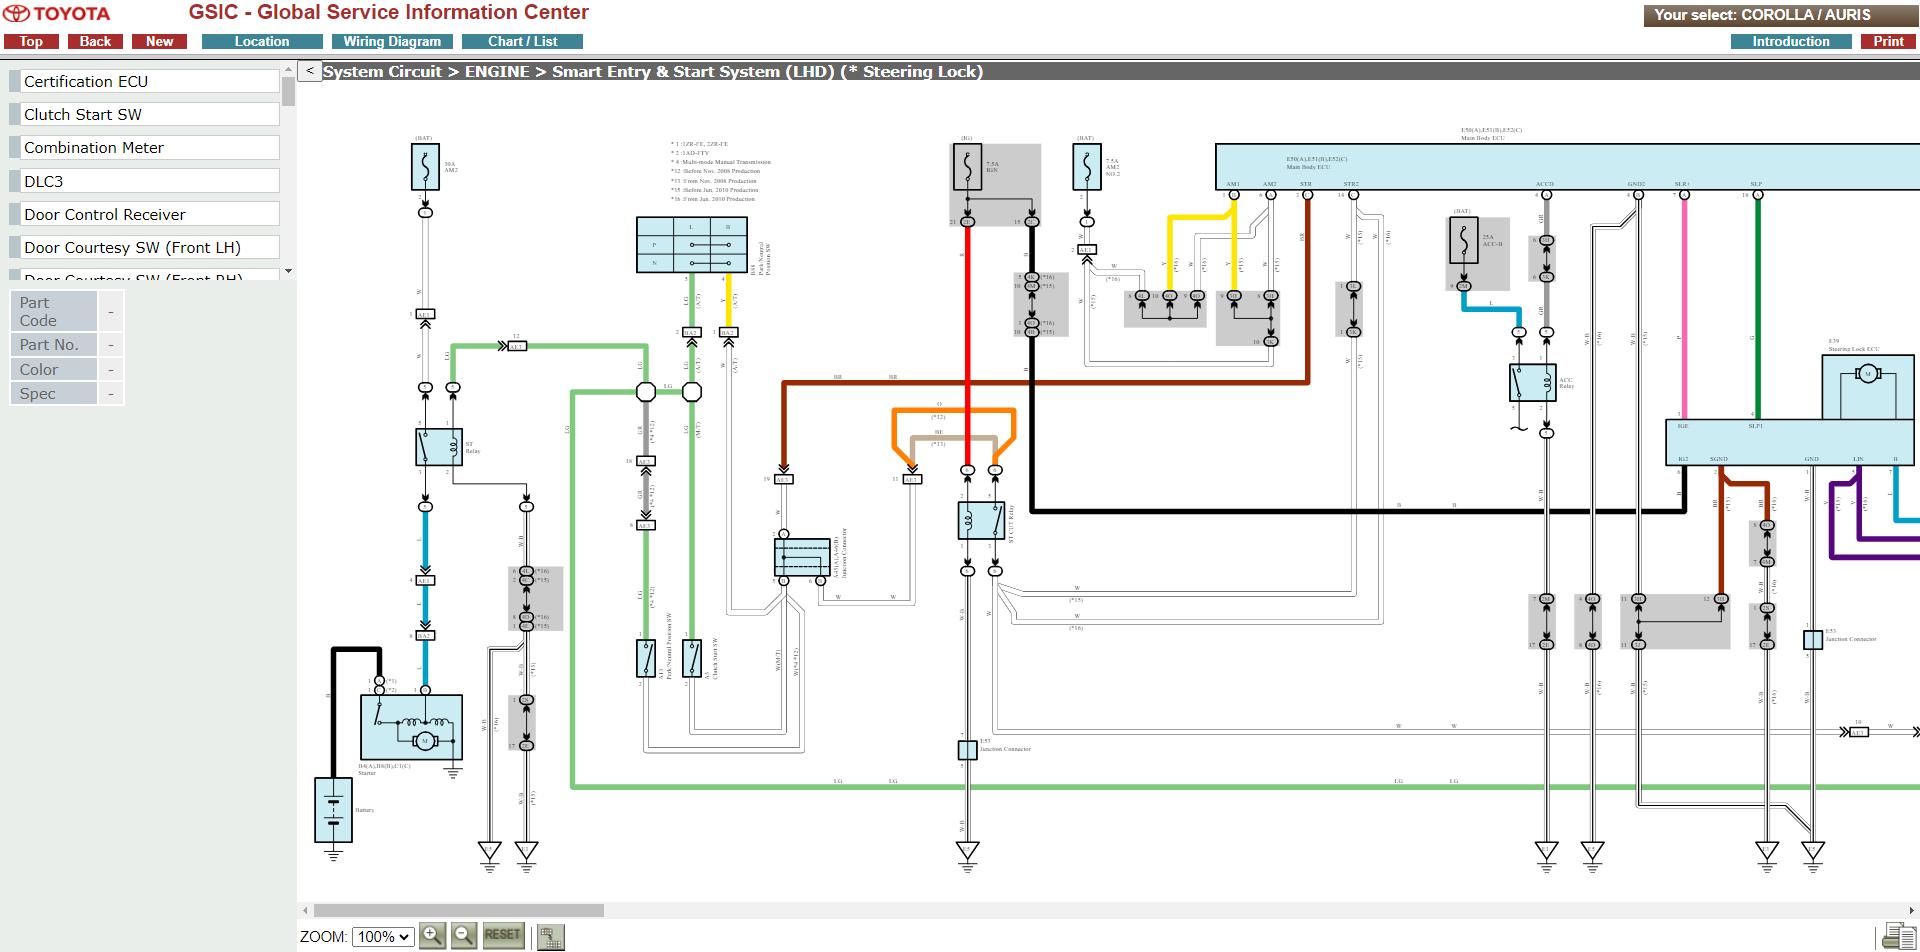Click the "Part Code" label

coord(53,311)
